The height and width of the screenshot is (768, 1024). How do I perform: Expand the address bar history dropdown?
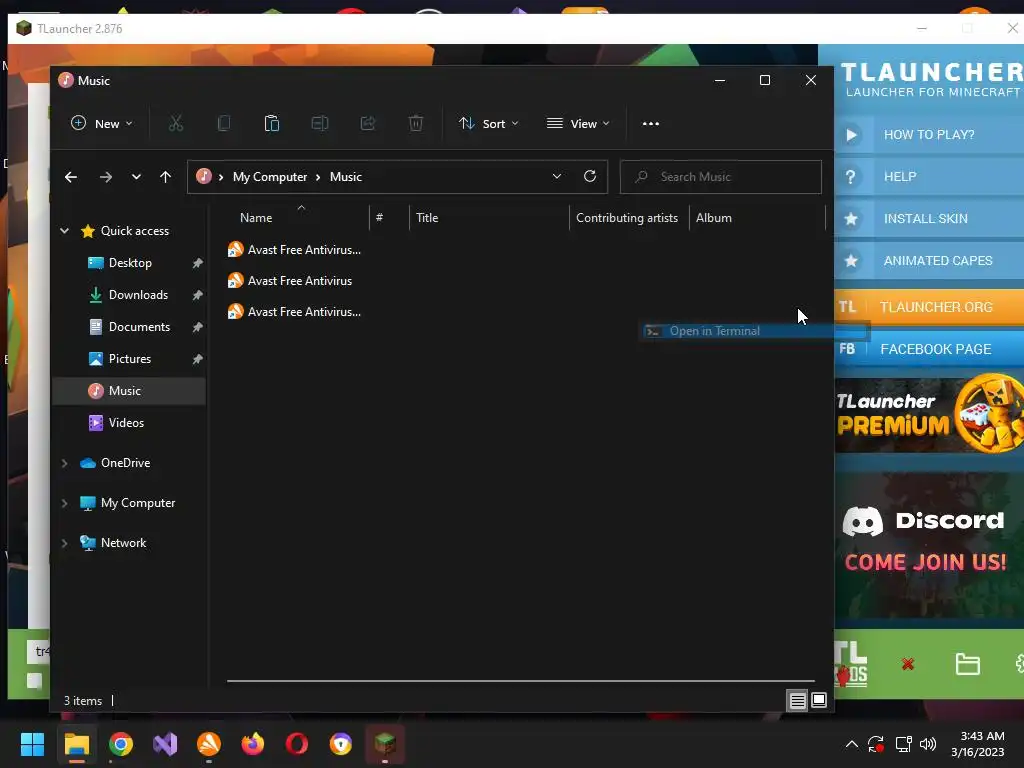[x=556, y=176]
